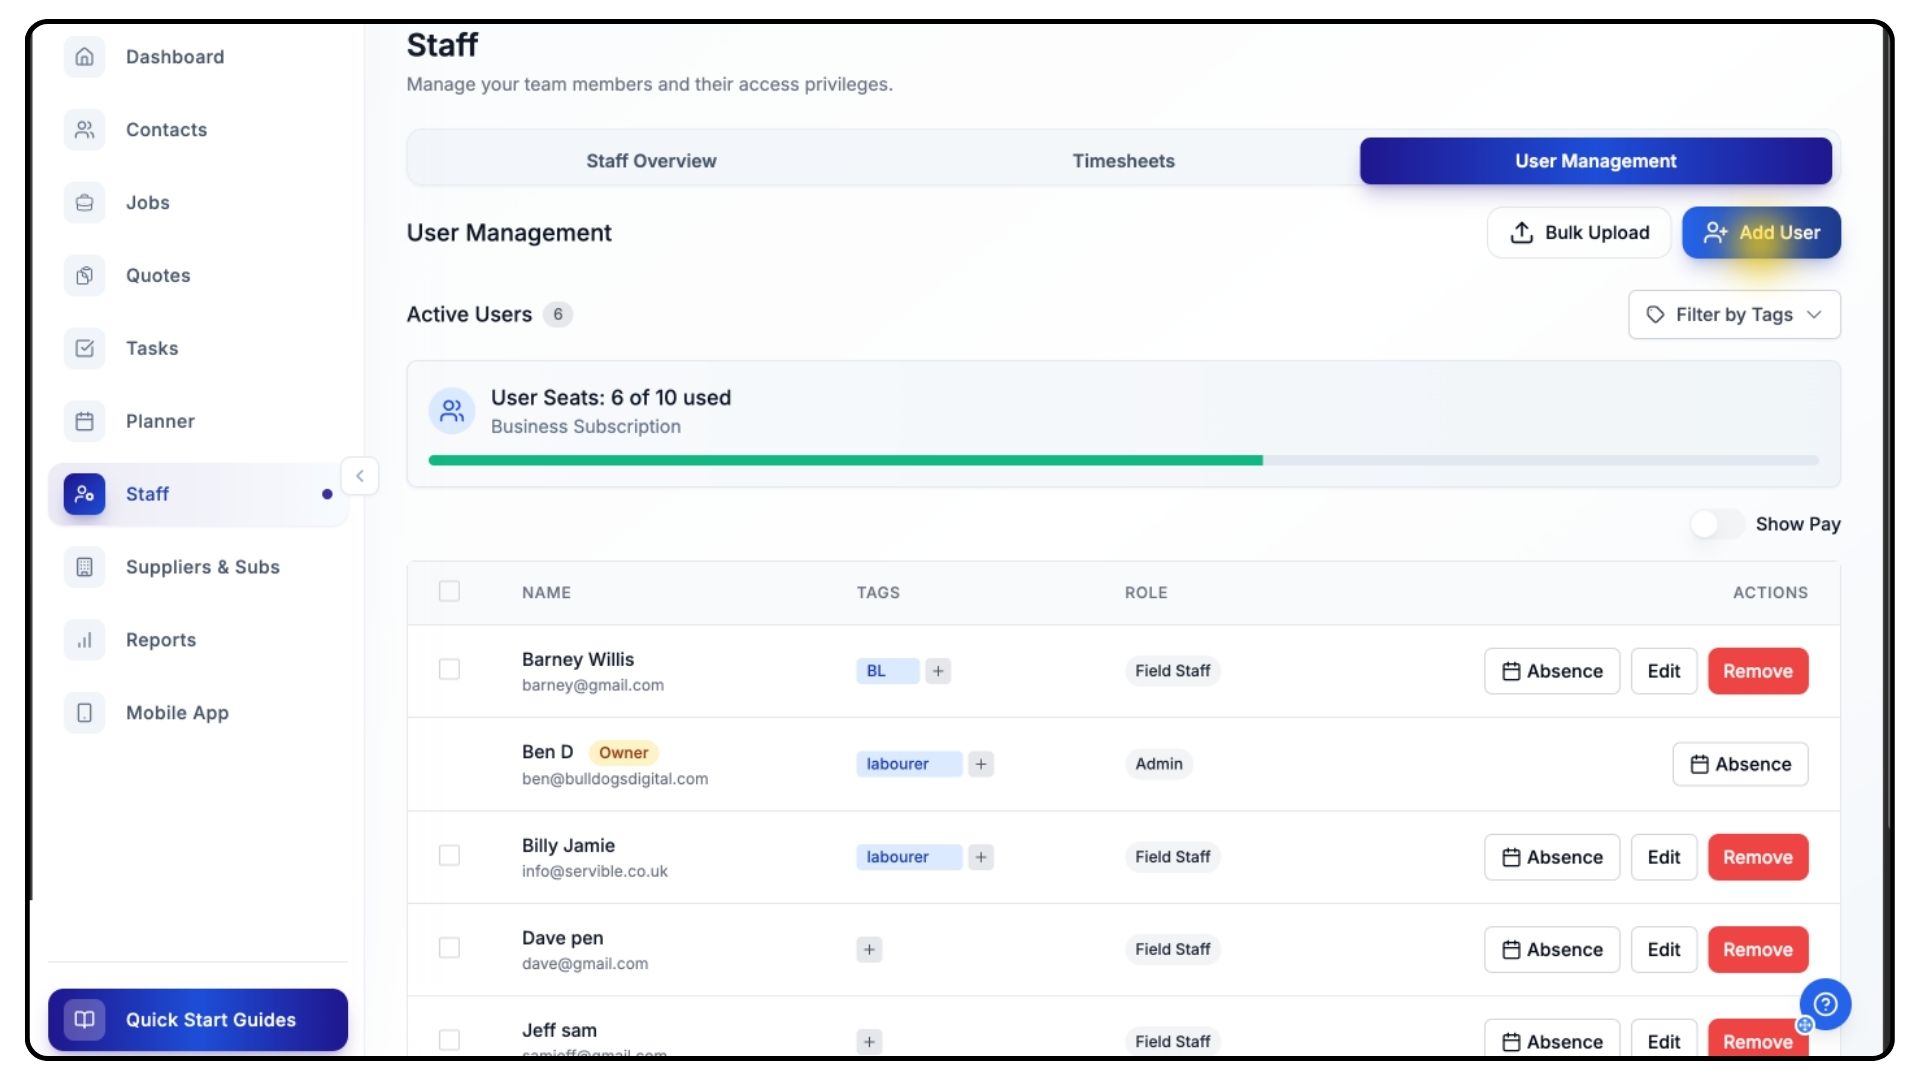Open the Mobile App phone icon

(x=85, y=713)
